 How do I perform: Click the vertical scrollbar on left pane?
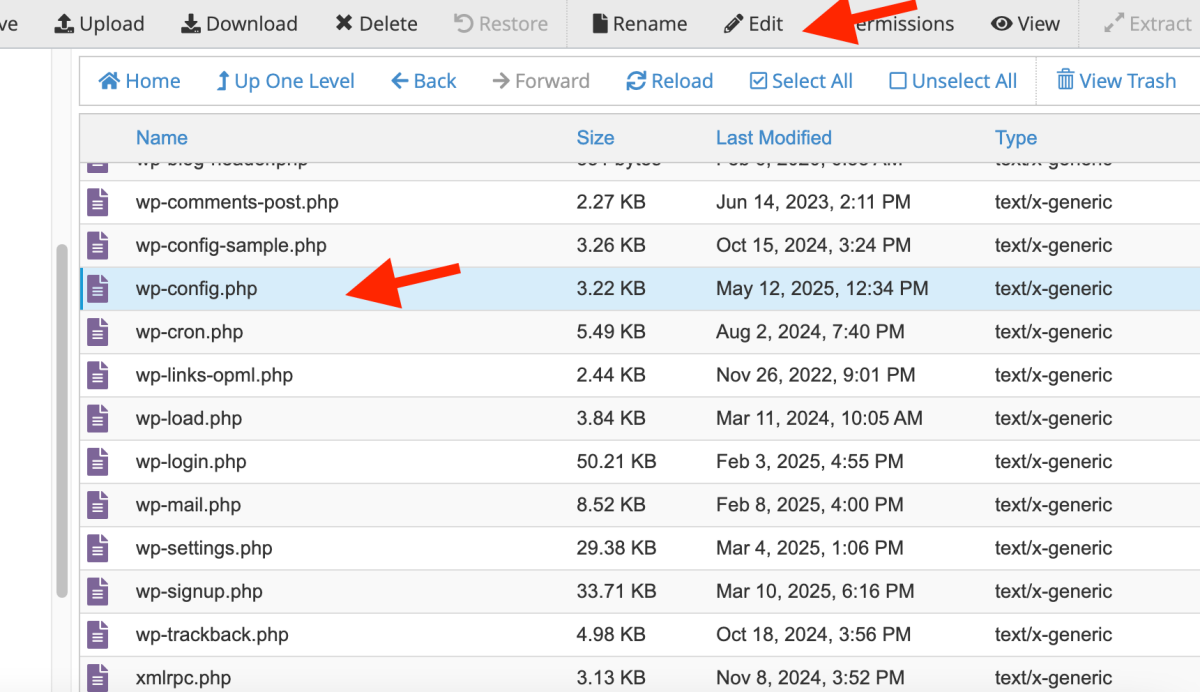(x=63, y=420)
